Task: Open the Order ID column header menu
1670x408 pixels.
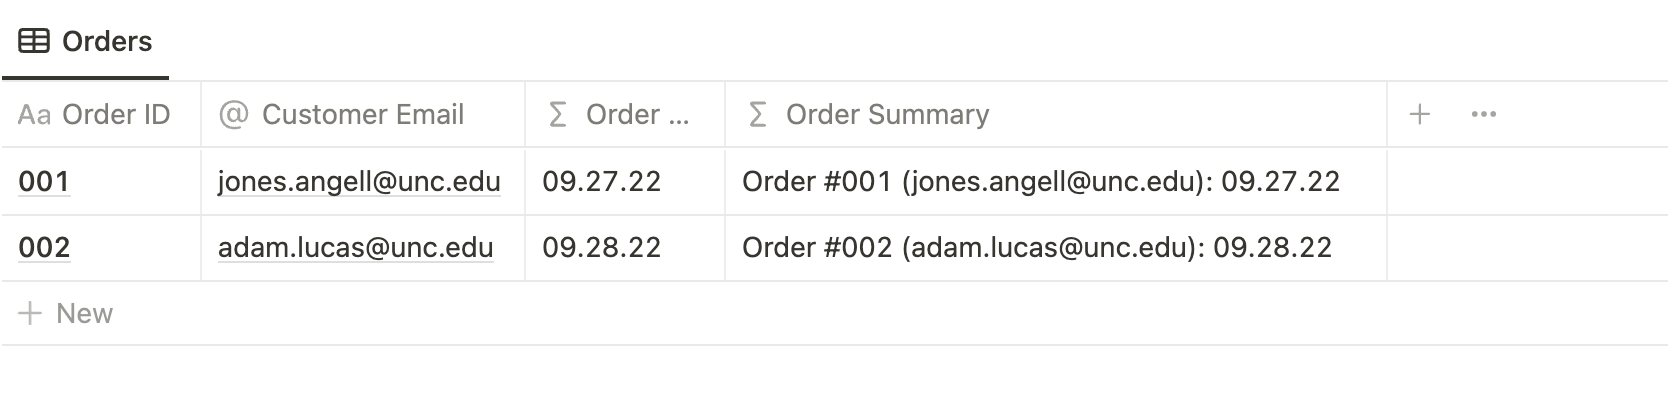Action: pos(116,115)
